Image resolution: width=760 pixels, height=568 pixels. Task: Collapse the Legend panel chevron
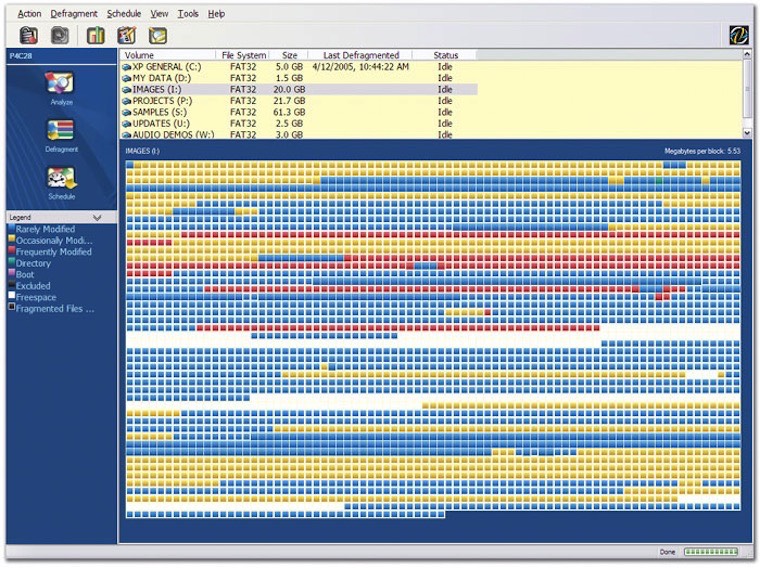(x=97, y=218)
